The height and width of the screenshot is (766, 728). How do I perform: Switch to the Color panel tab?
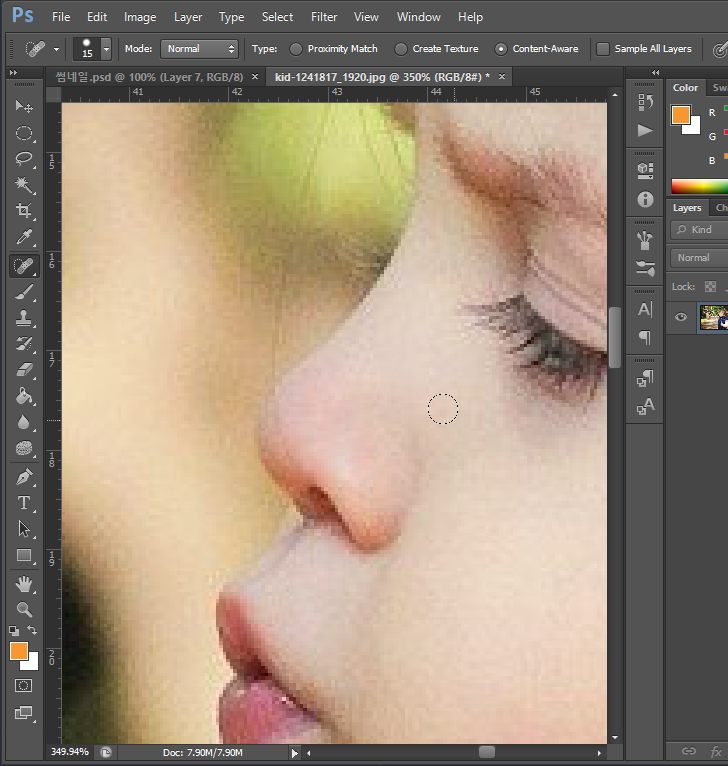(x=685, y=87)
